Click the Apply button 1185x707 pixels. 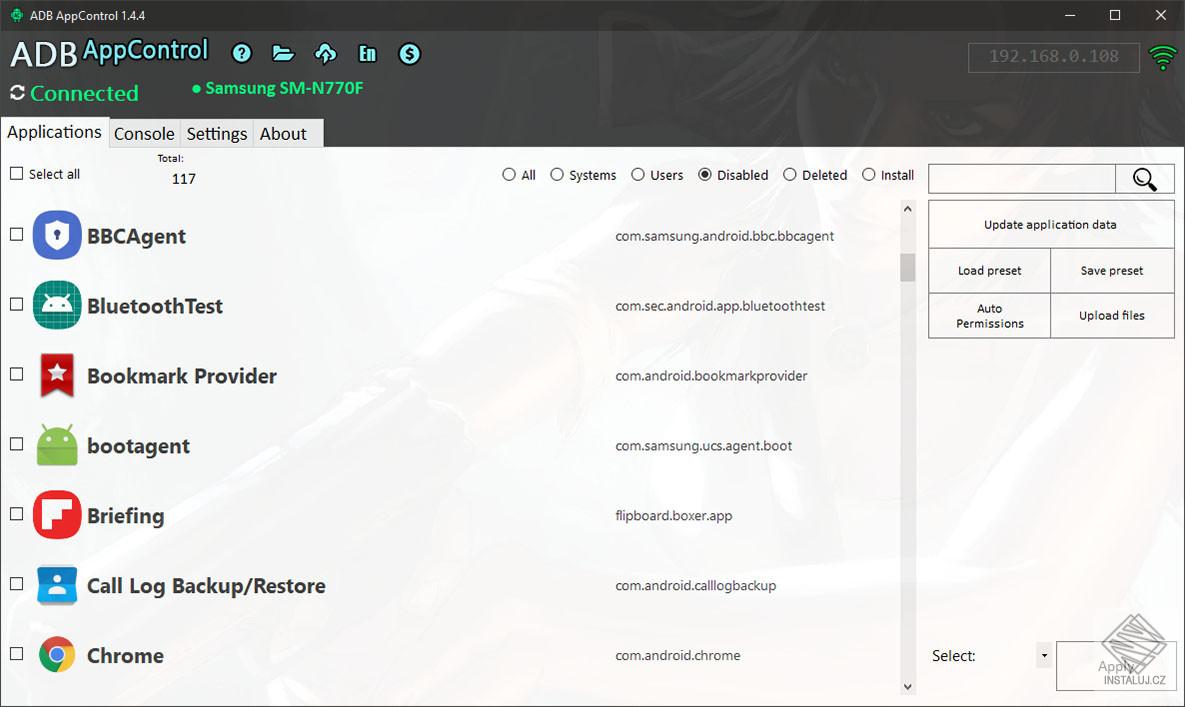pos(1115,665)
